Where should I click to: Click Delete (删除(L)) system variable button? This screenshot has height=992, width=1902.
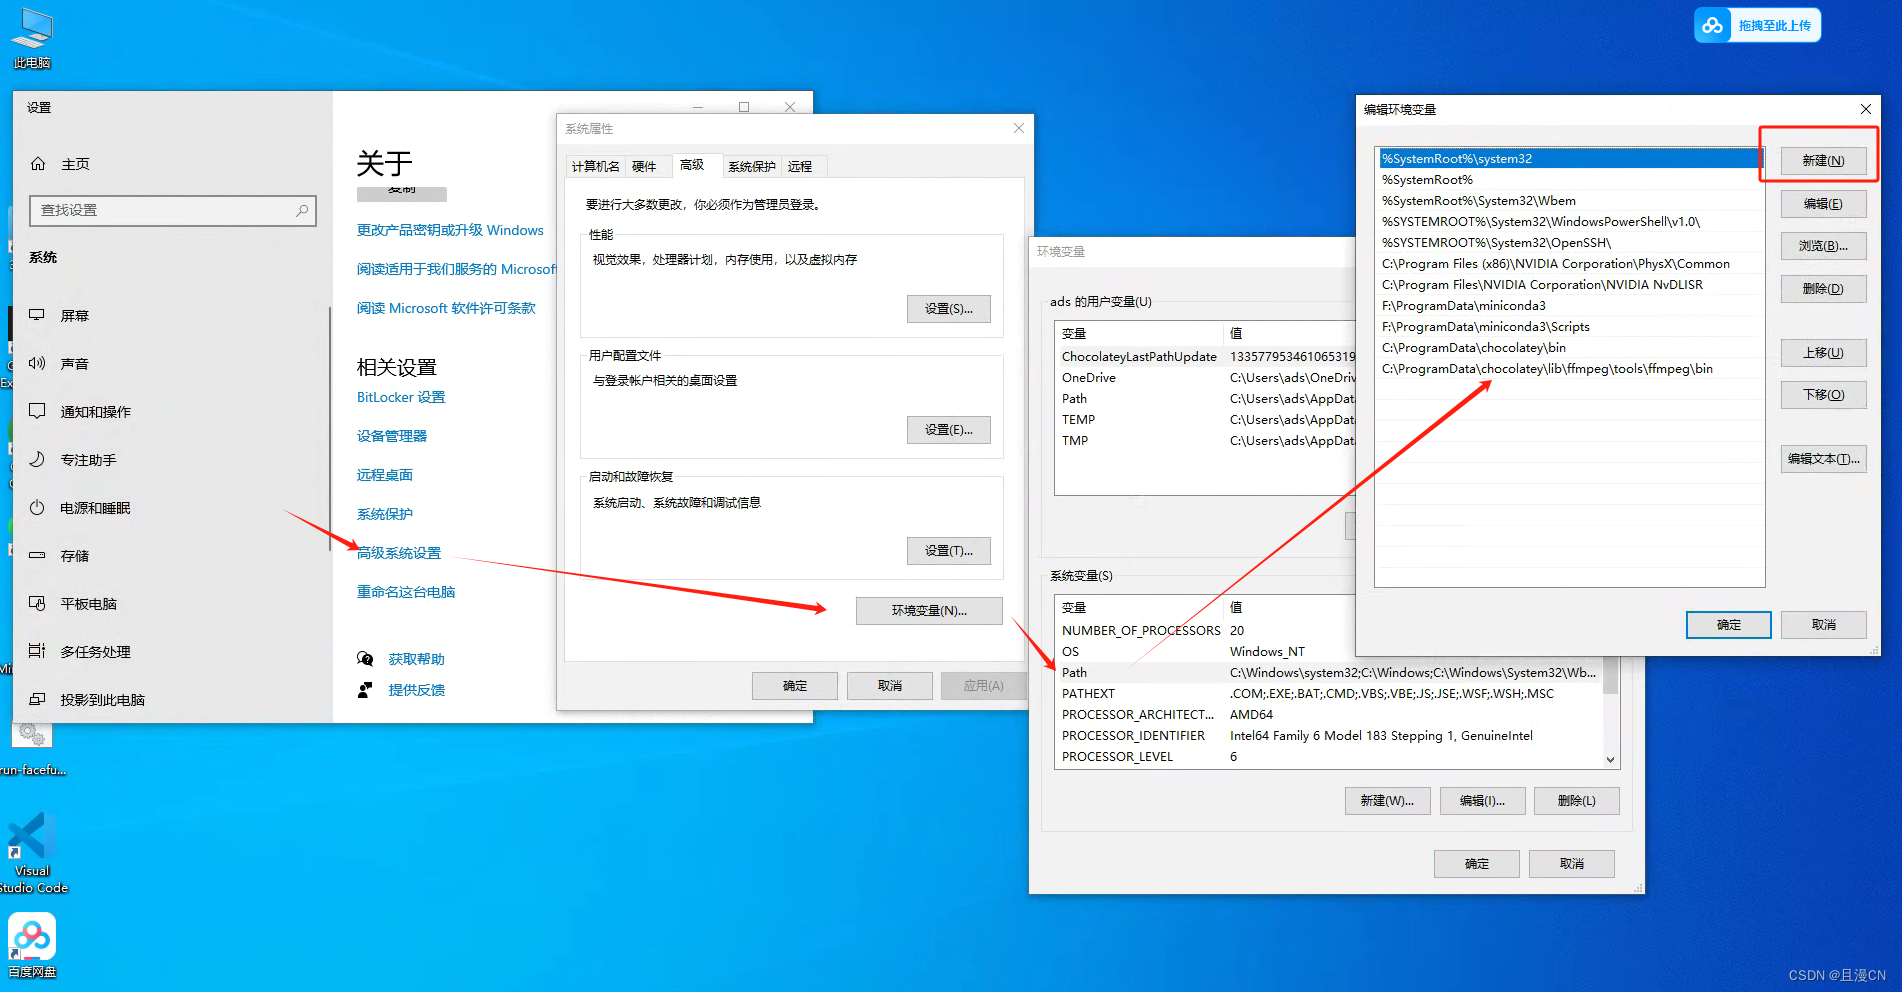click(1576, 801)
